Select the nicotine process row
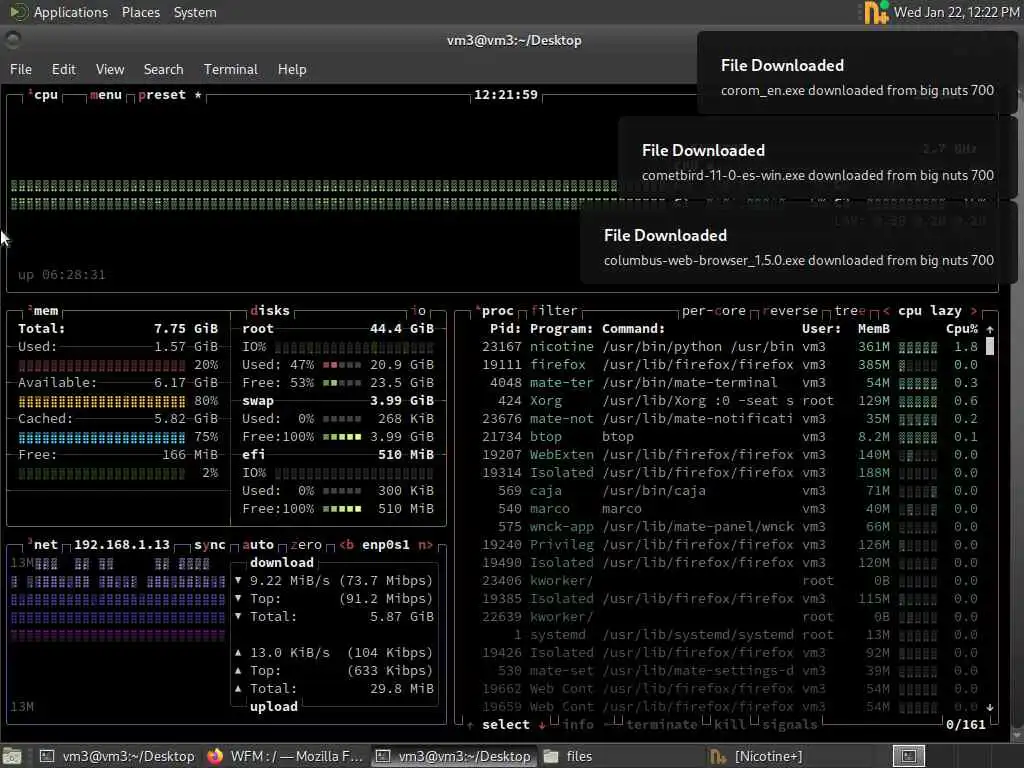This screenshot has width=1024, height=768. (x=729, y=347)
